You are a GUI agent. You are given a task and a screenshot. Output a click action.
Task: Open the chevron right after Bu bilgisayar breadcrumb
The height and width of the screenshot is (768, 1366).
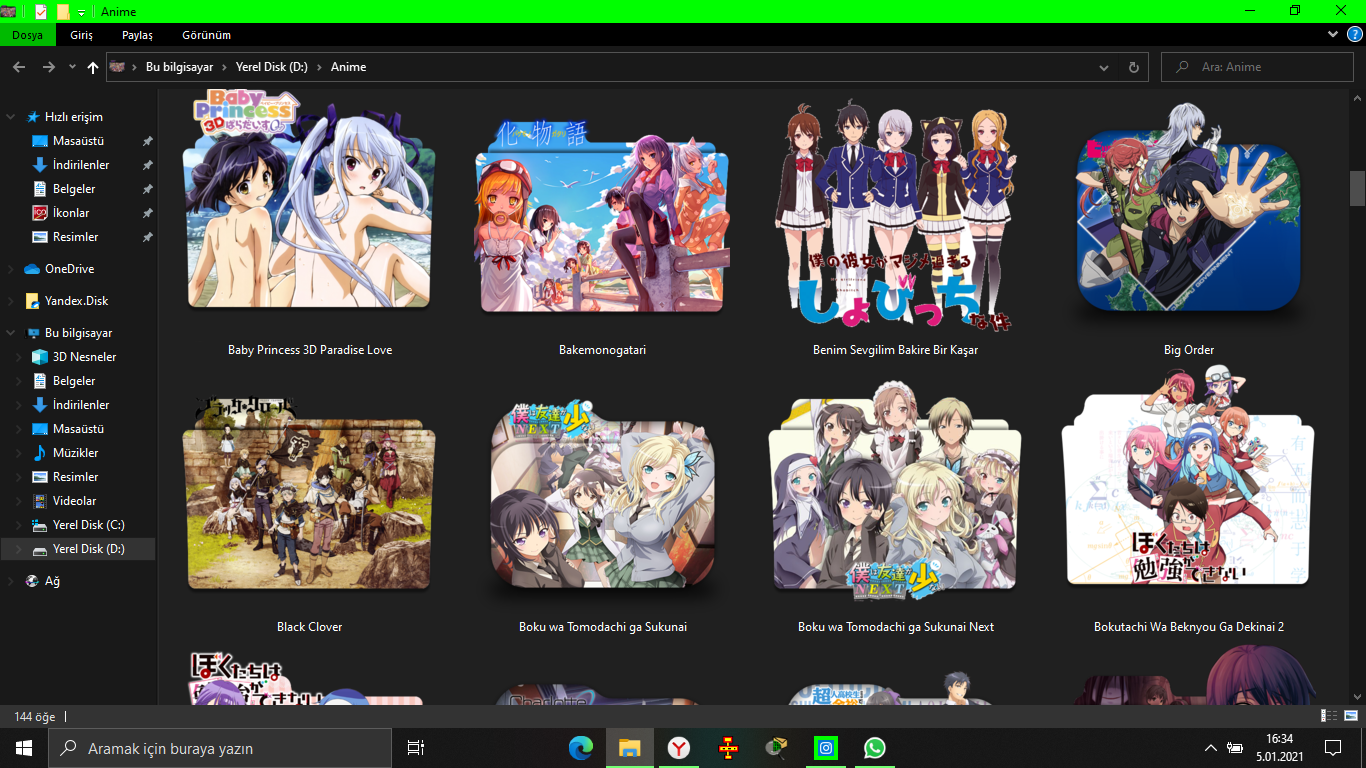tap(225, 67)
